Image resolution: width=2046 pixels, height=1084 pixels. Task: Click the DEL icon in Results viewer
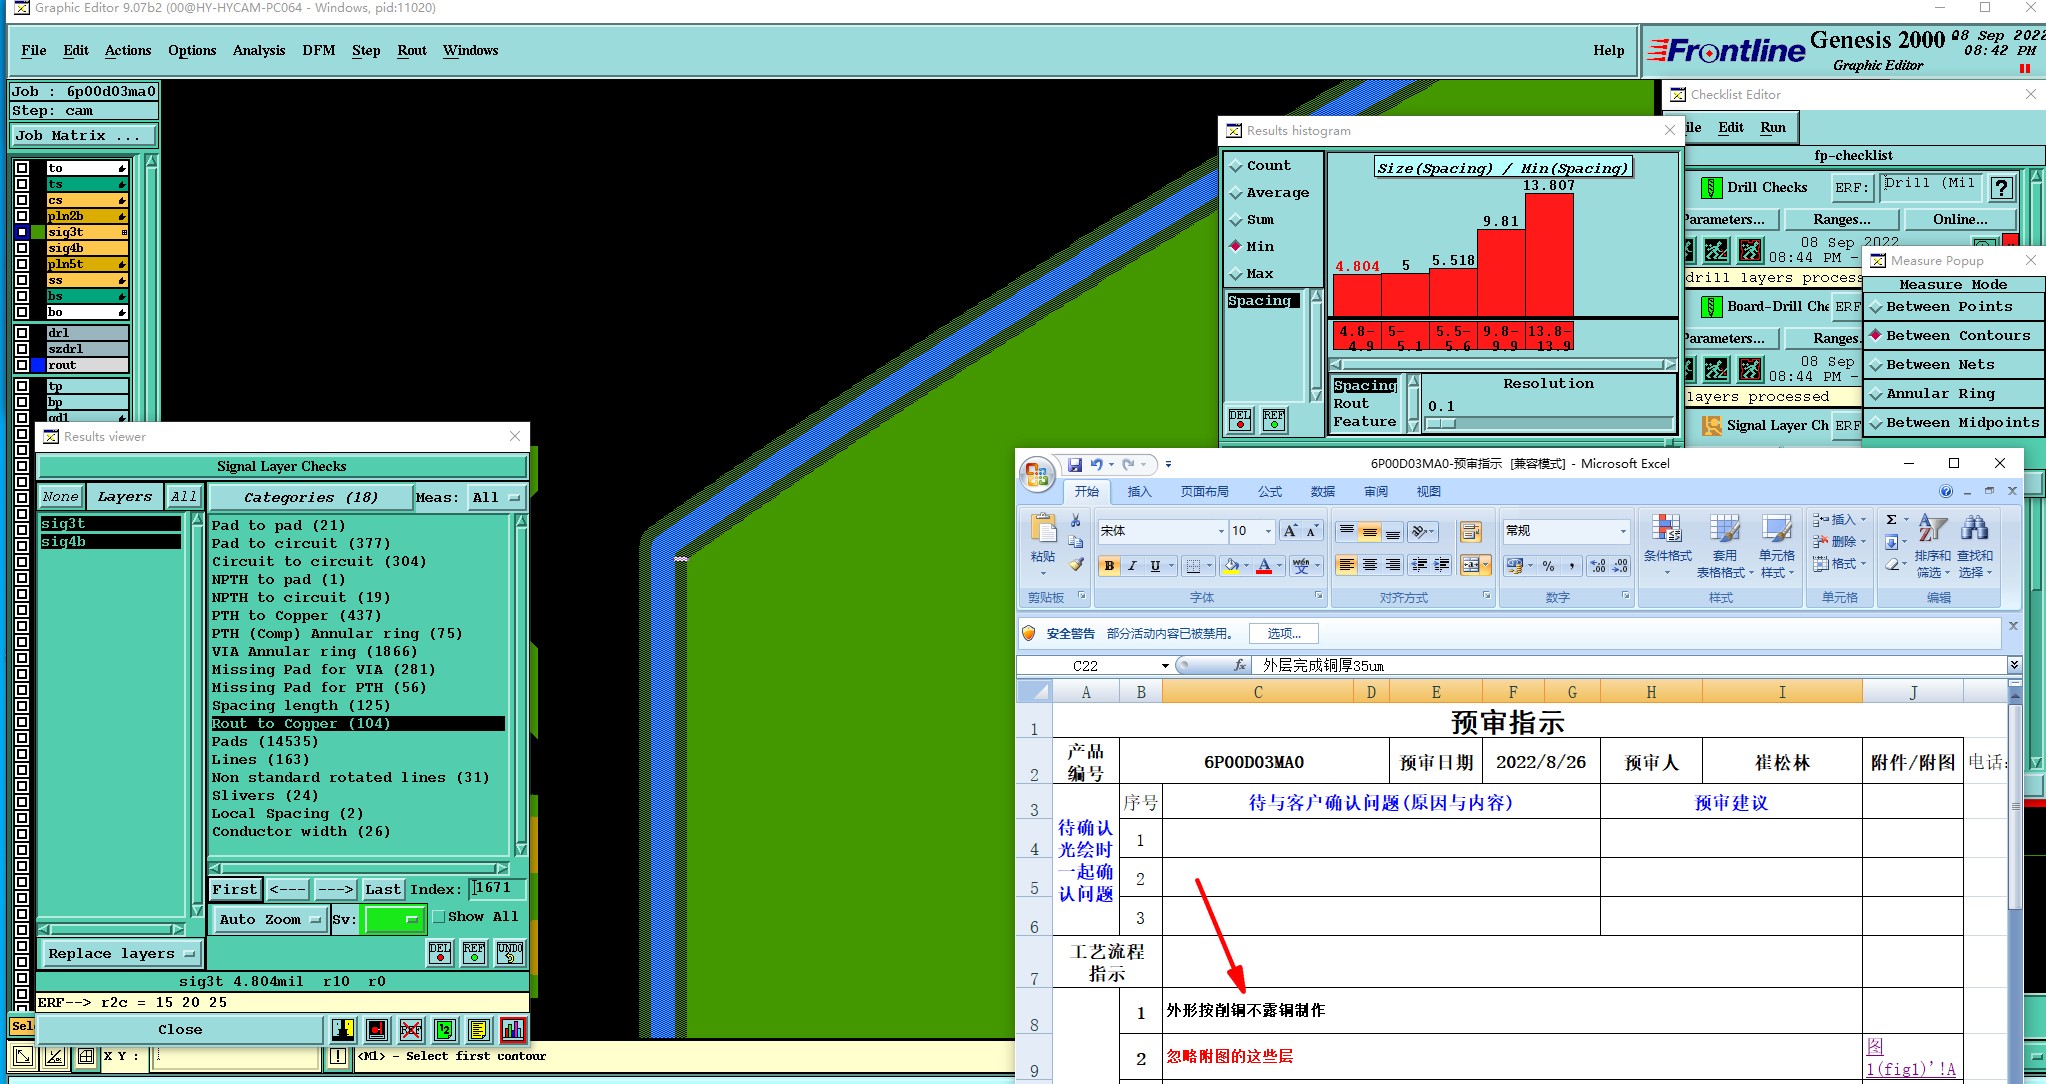pyautogui.click(x=440, y=953)
